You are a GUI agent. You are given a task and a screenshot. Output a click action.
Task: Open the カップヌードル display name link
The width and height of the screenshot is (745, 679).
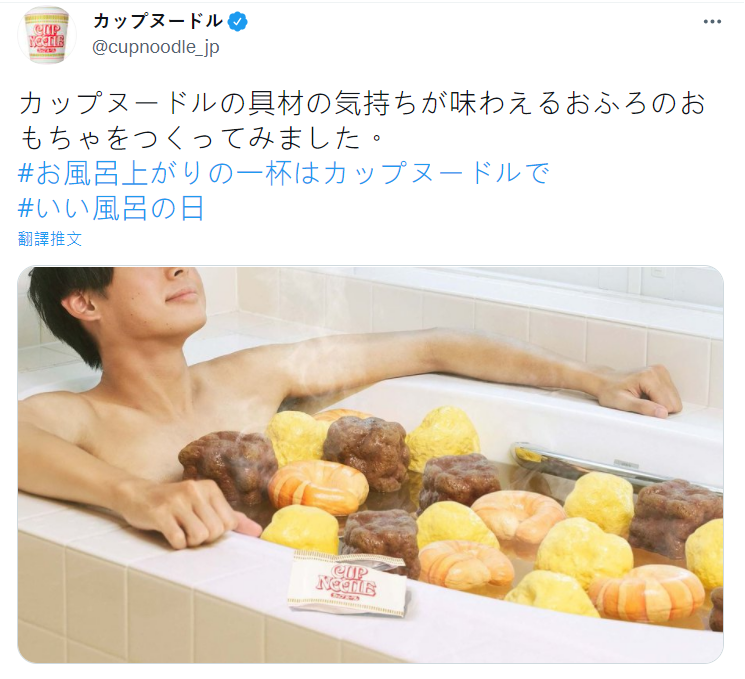(158, 21)
